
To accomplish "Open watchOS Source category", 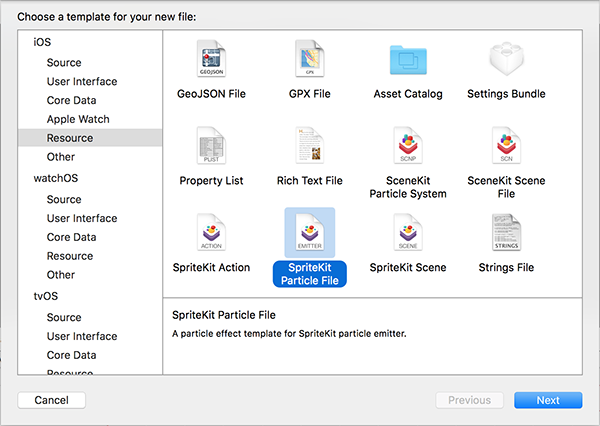I will pyautogui.click(x=64, y=199).
